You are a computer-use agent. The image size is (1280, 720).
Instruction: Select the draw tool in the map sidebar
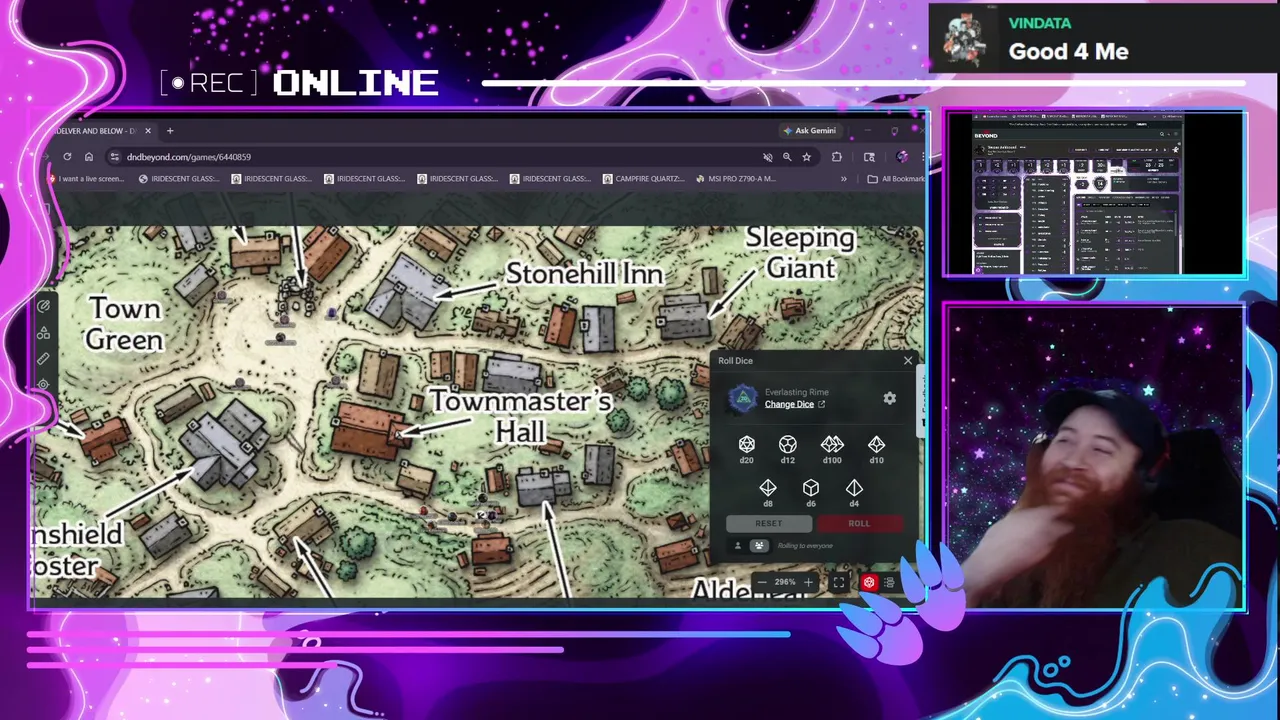(43, 307)
